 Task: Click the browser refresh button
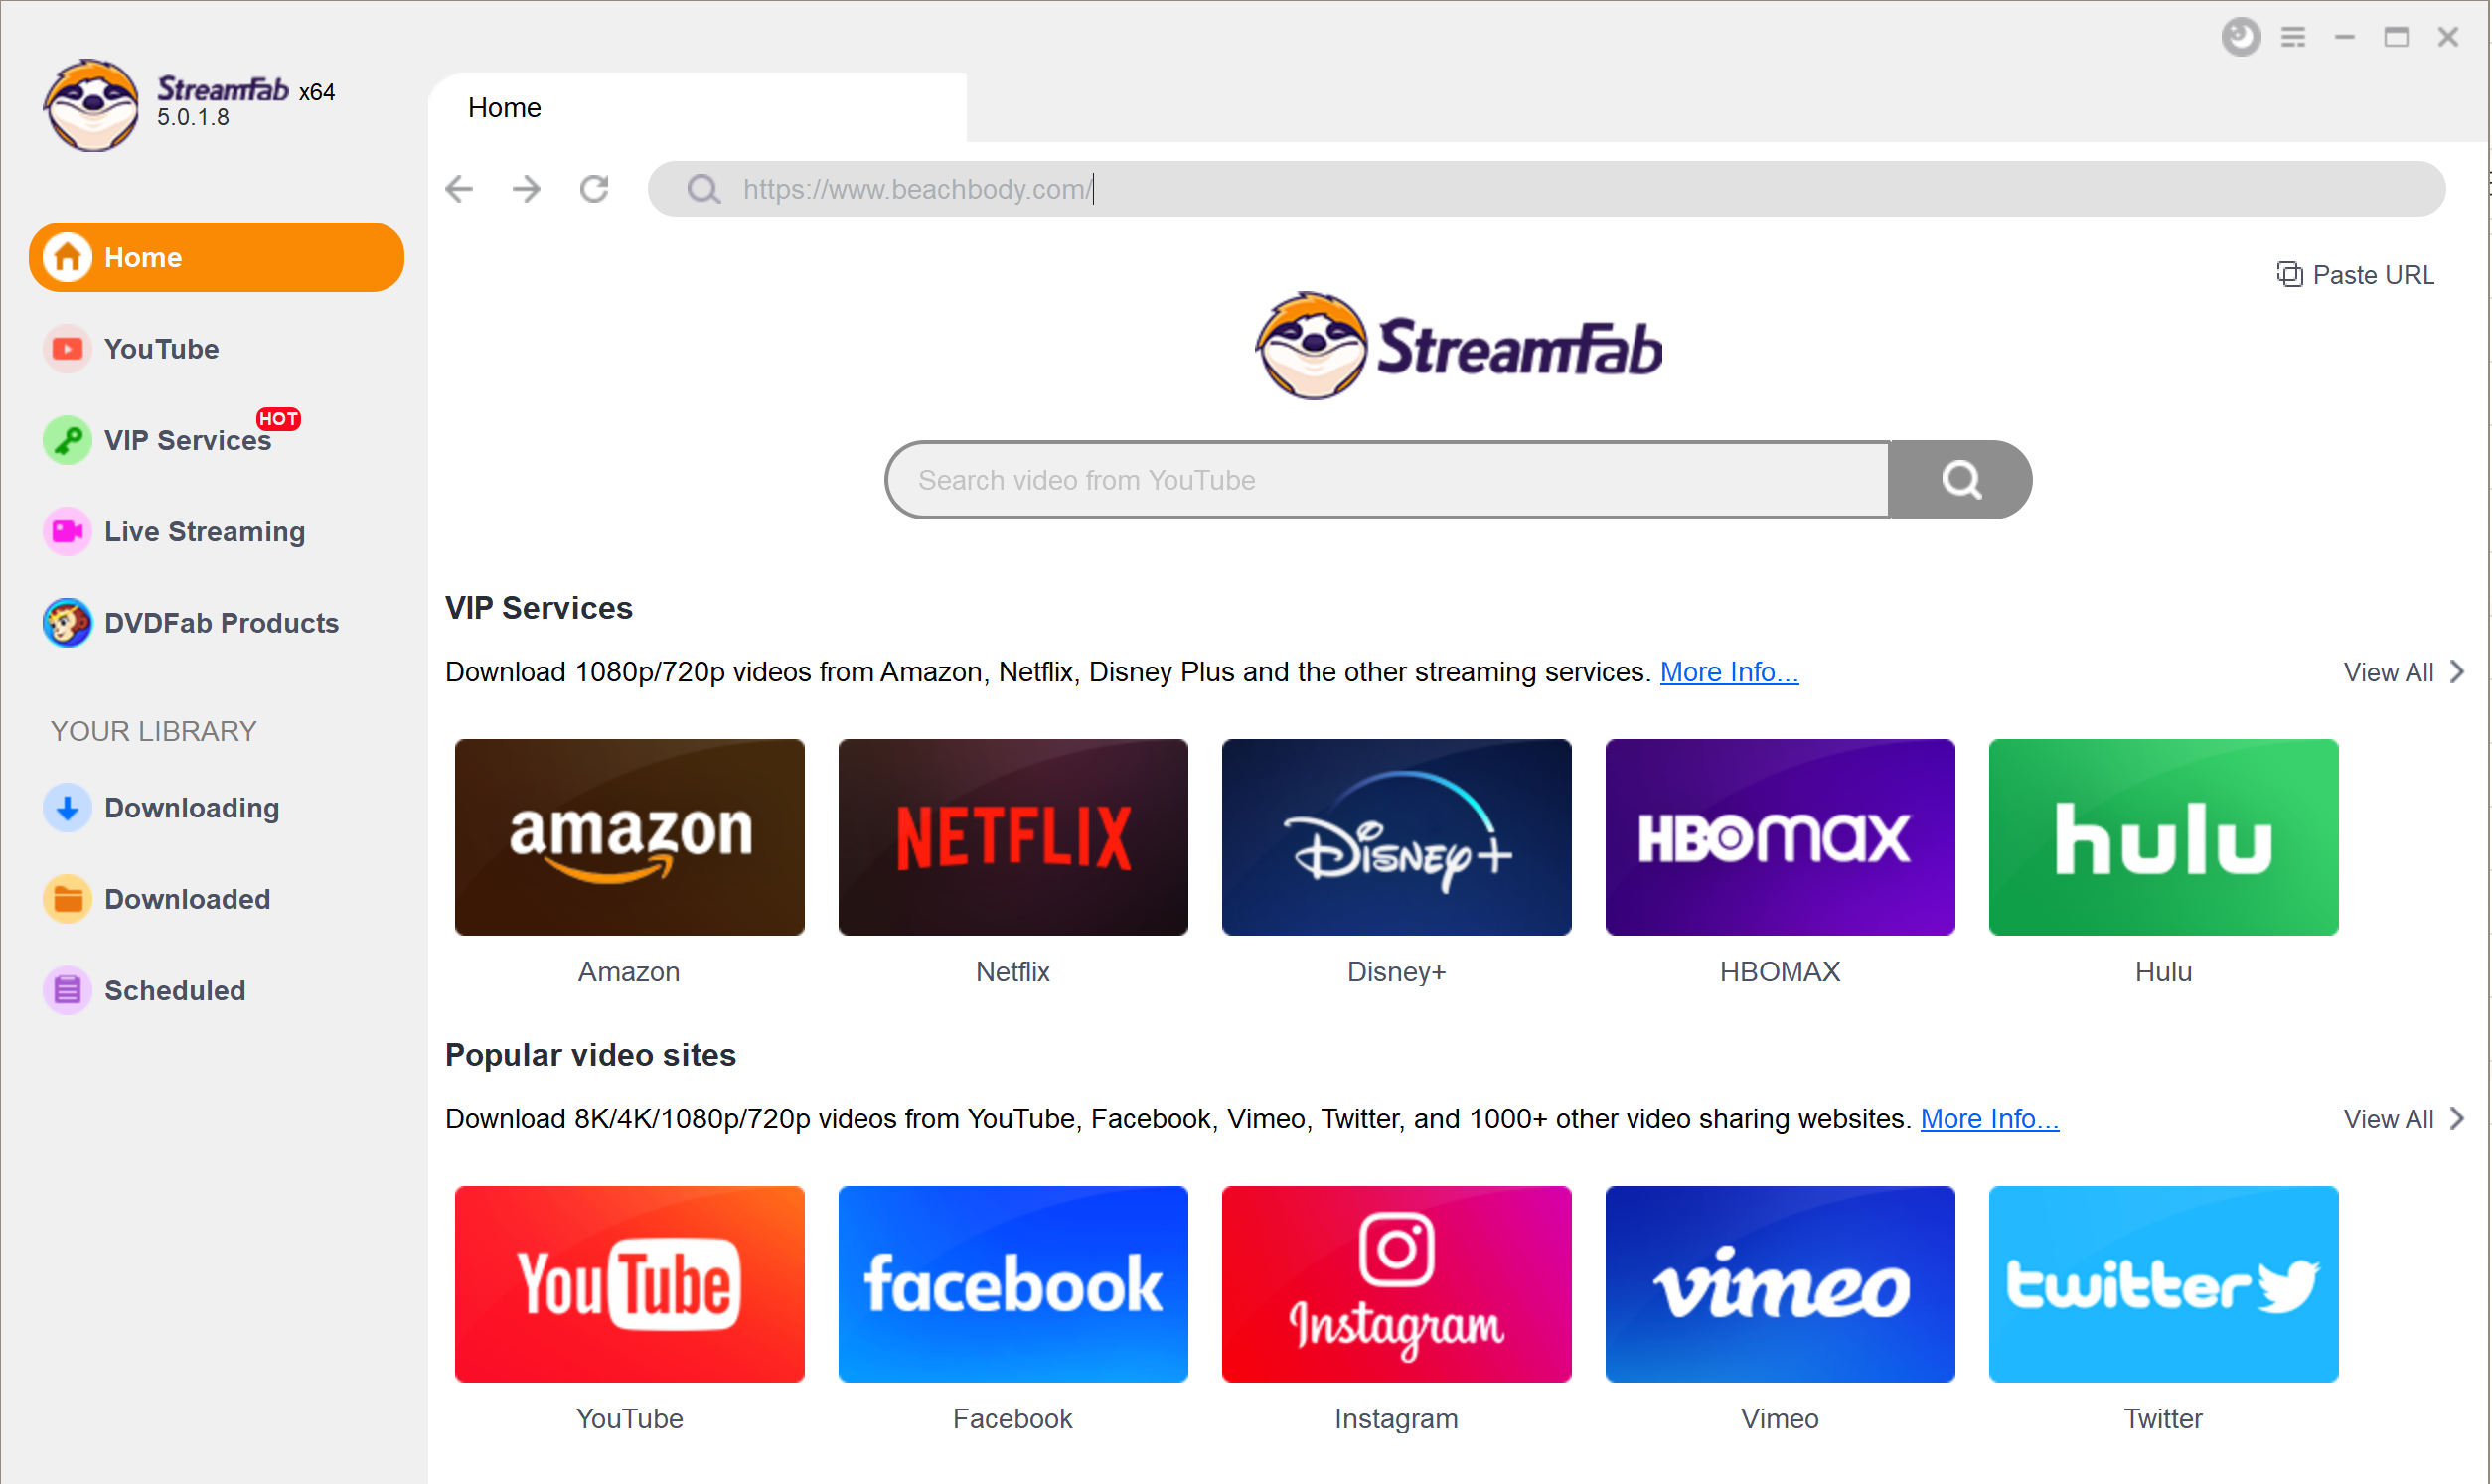595,189
